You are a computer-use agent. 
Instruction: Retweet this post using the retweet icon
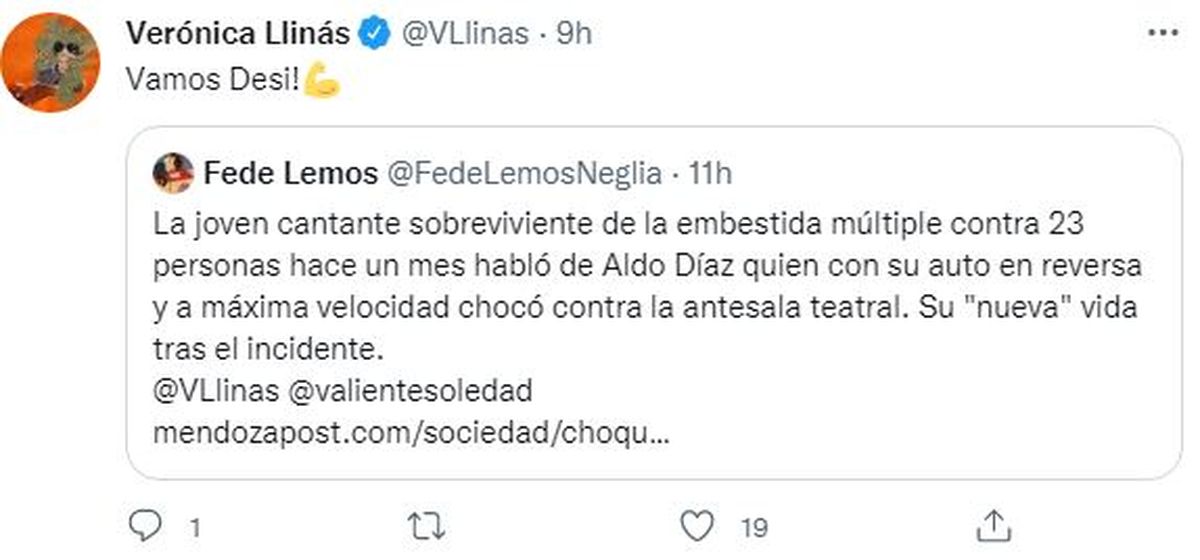(x=430, y=524)
